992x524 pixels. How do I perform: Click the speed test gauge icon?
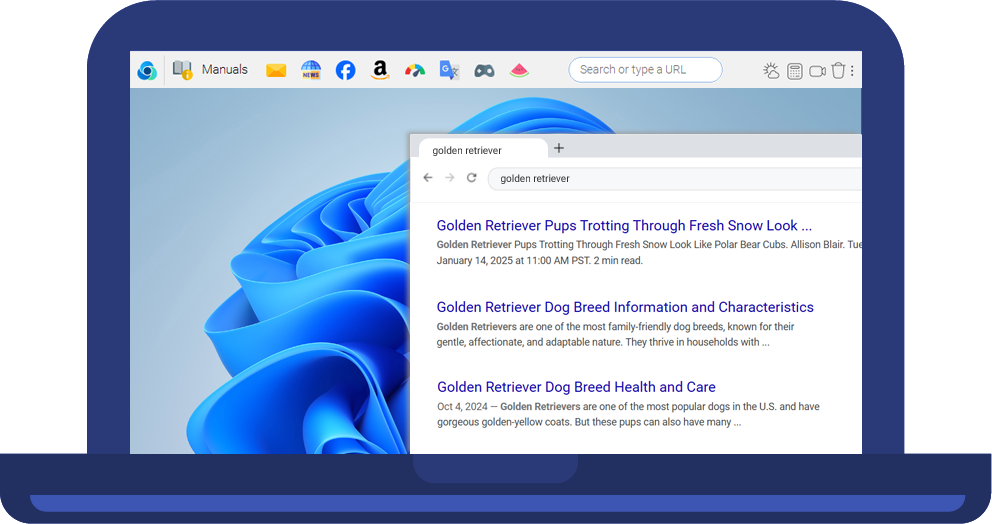[x=414, y=70]
